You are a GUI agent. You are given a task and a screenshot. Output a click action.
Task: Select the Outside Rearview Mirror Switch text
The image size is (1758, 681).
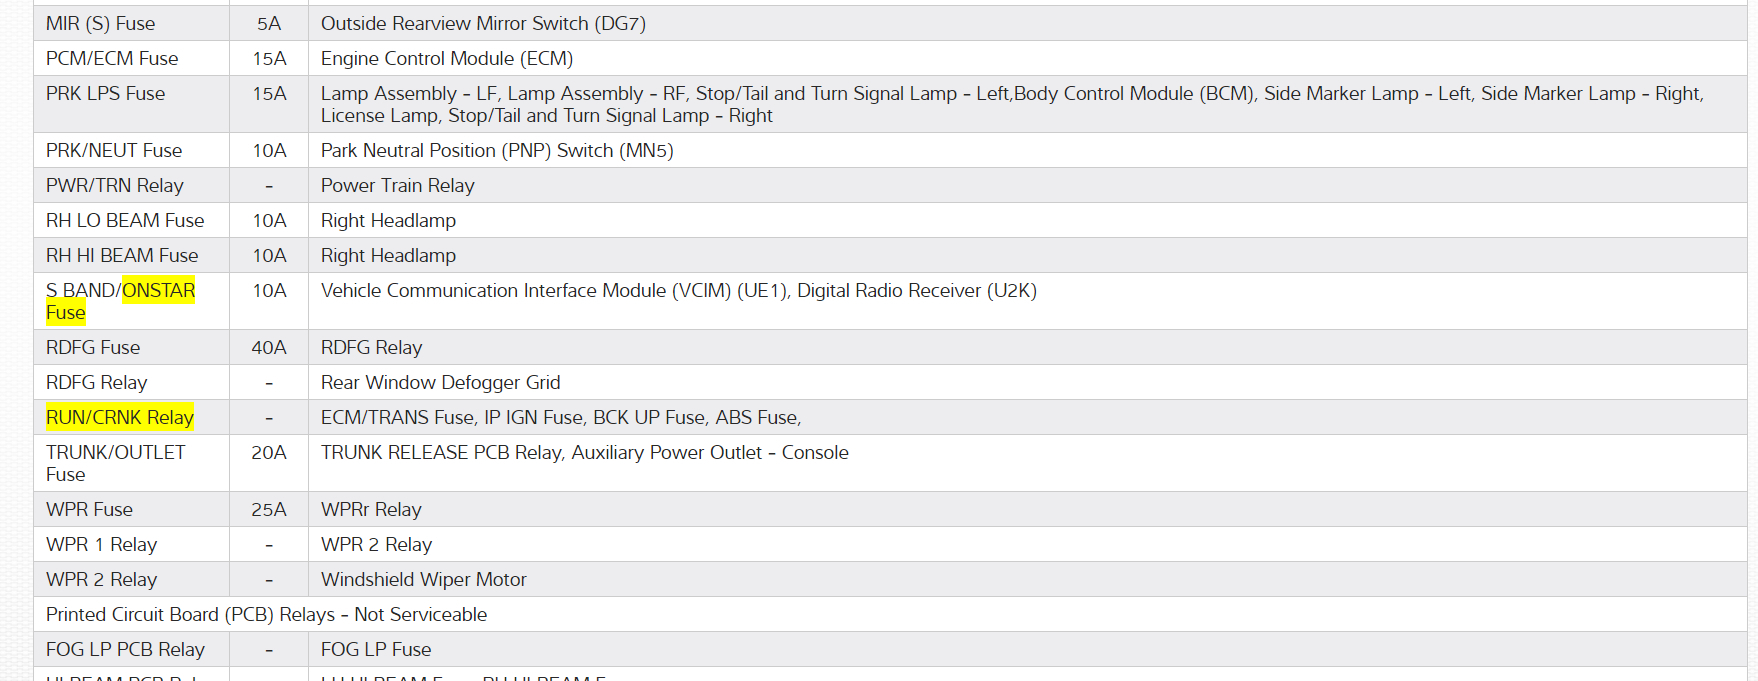coord(483,24)
